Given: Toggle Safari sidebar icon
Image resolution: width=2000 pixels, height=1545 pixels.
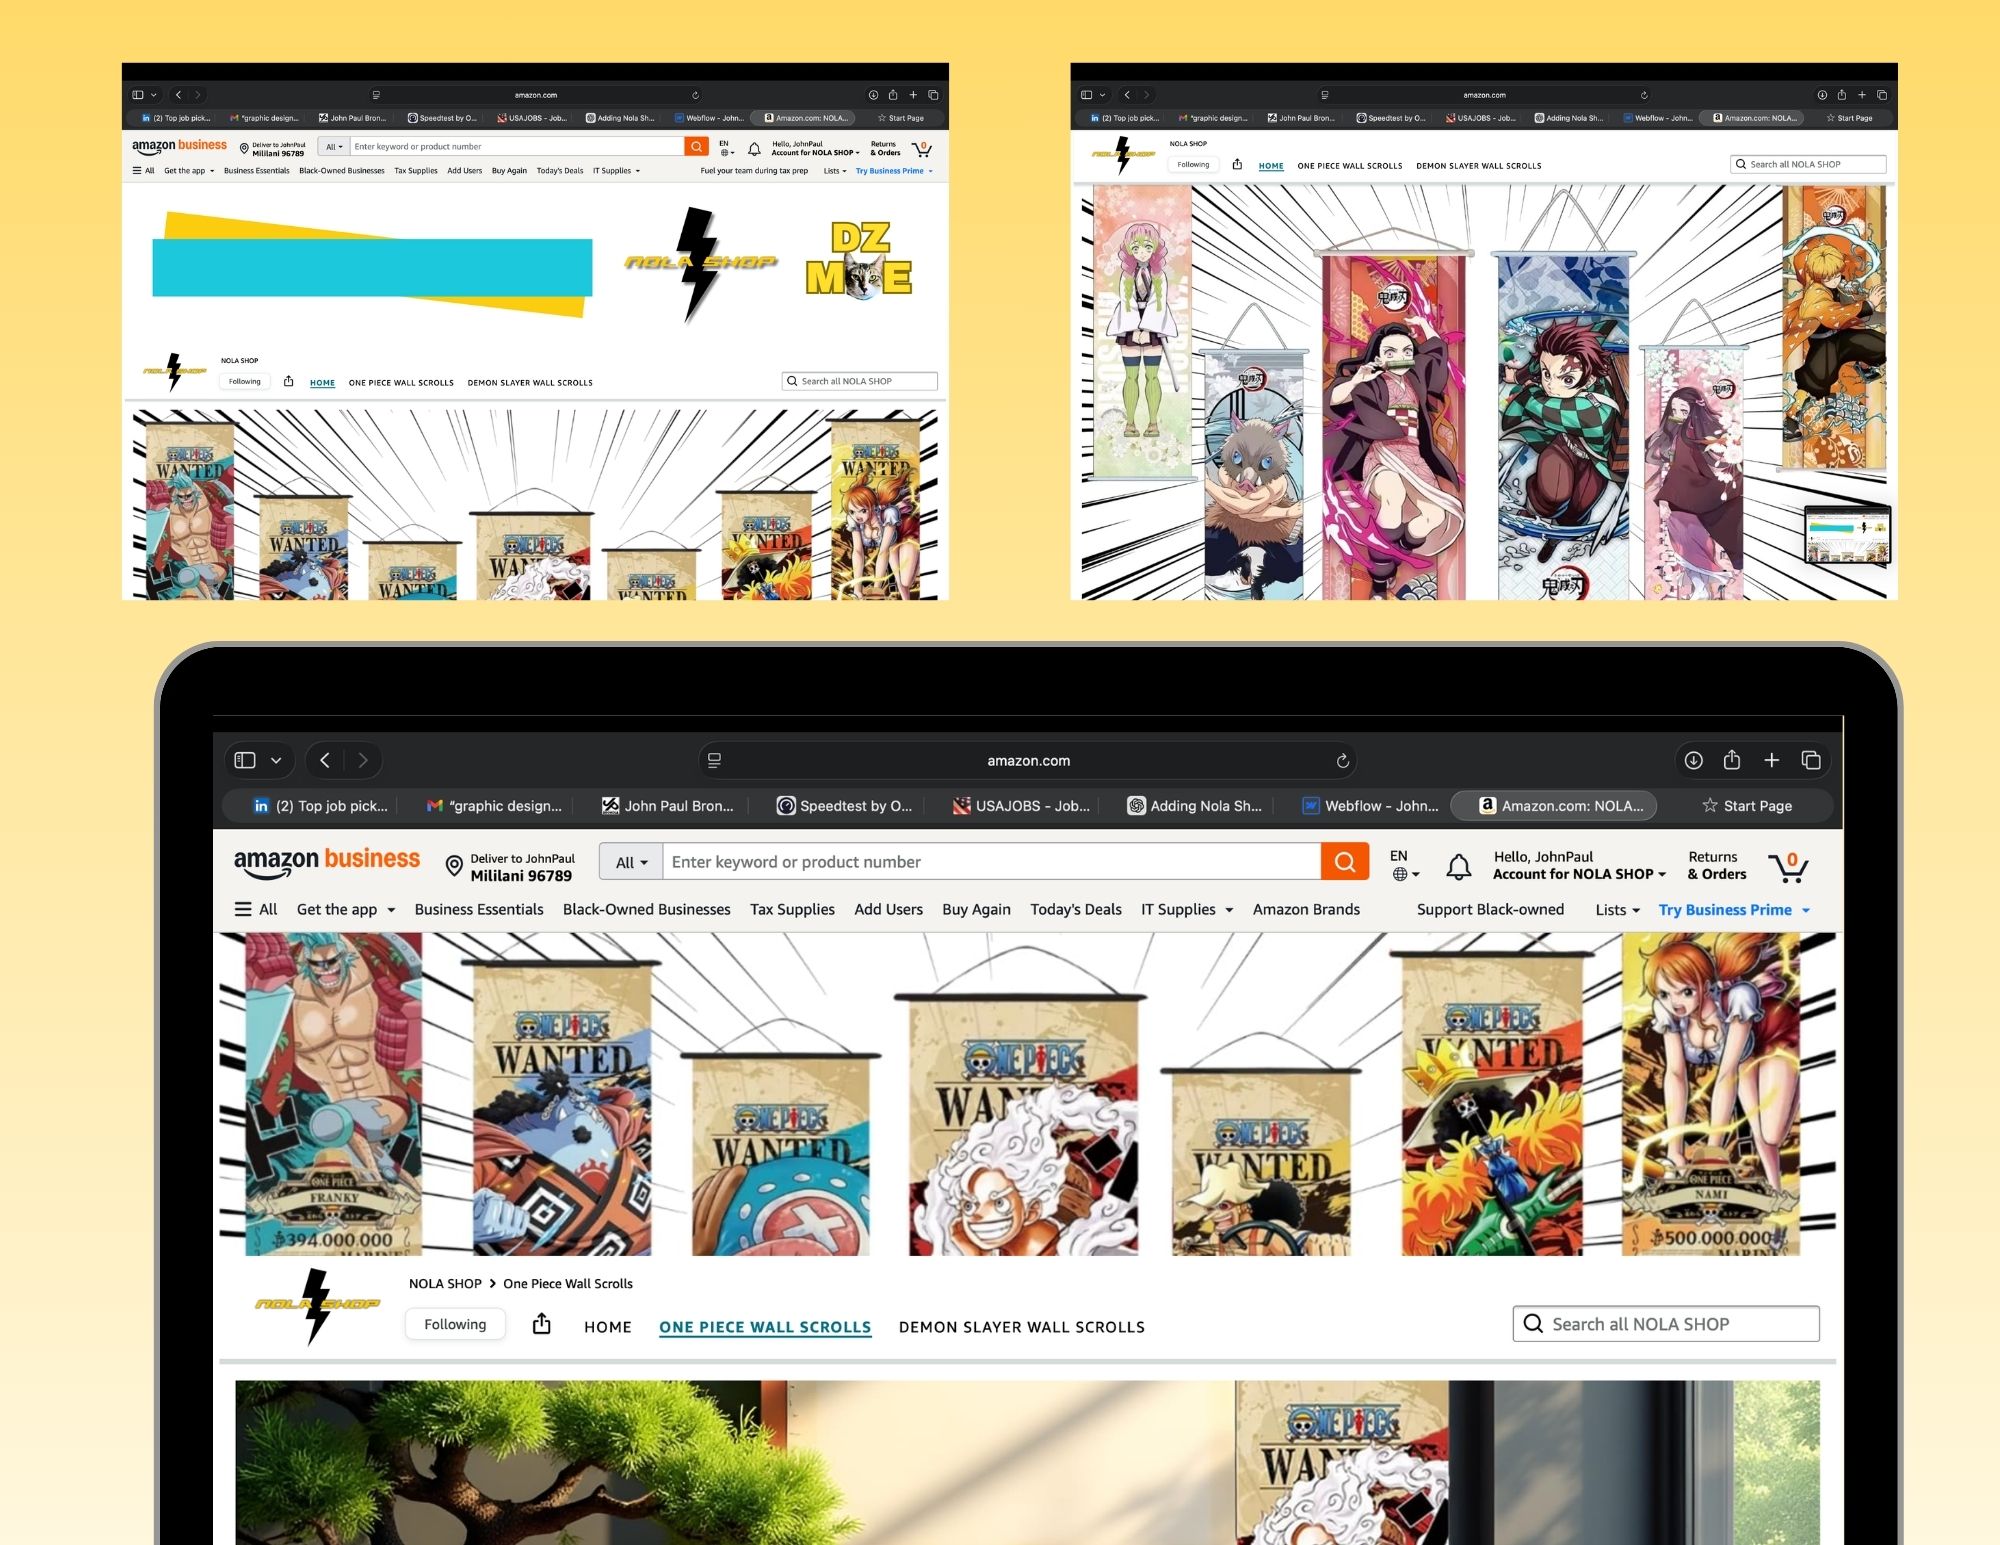Looking at the screenshot, I should [x=245, y=761].
